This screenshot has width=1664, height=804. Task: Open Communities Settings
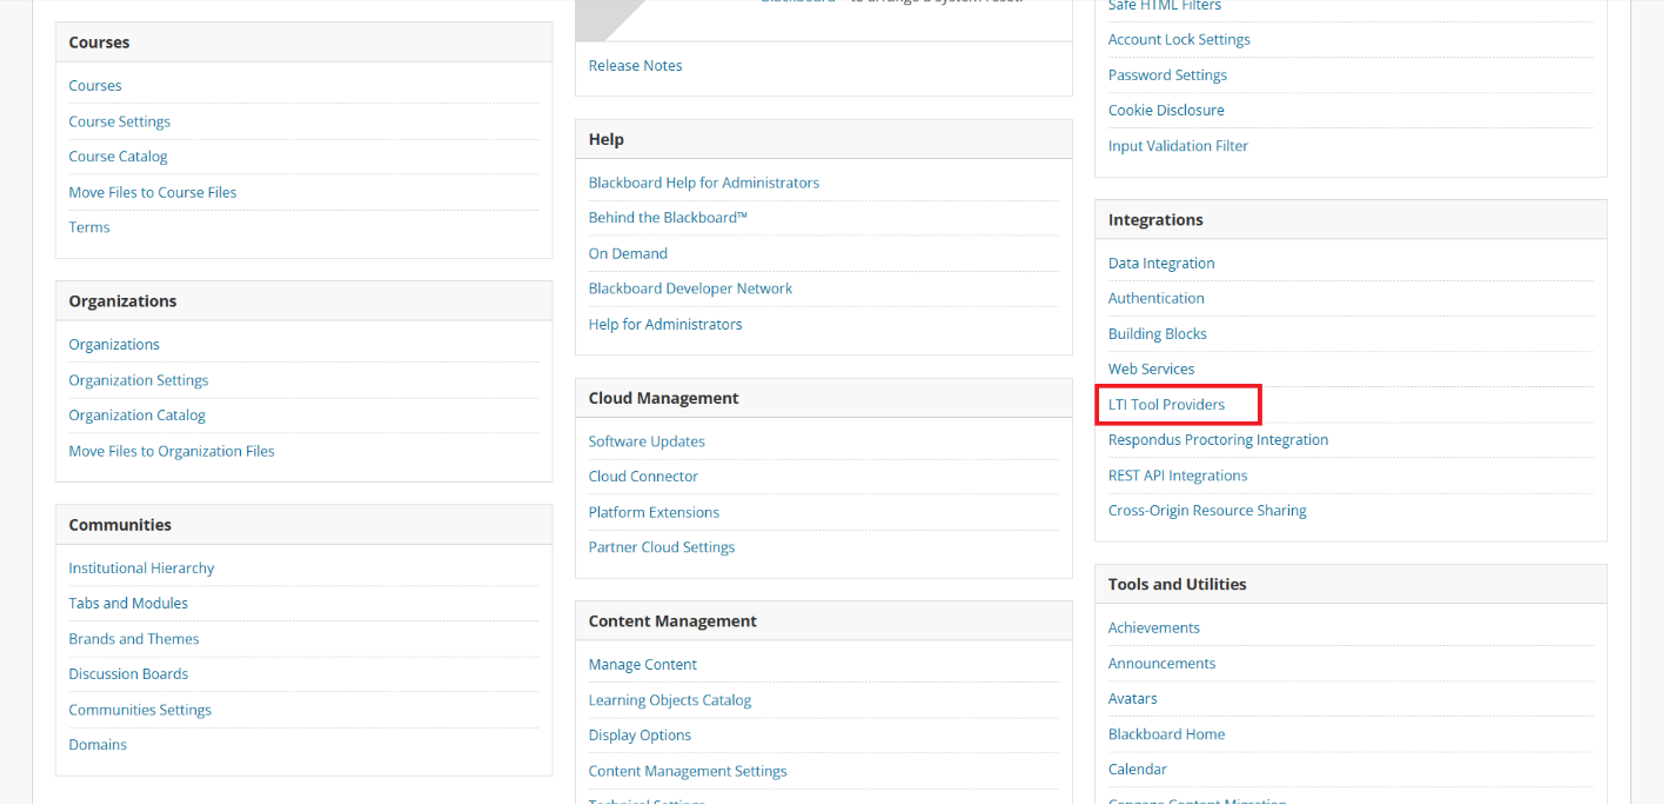140,710
